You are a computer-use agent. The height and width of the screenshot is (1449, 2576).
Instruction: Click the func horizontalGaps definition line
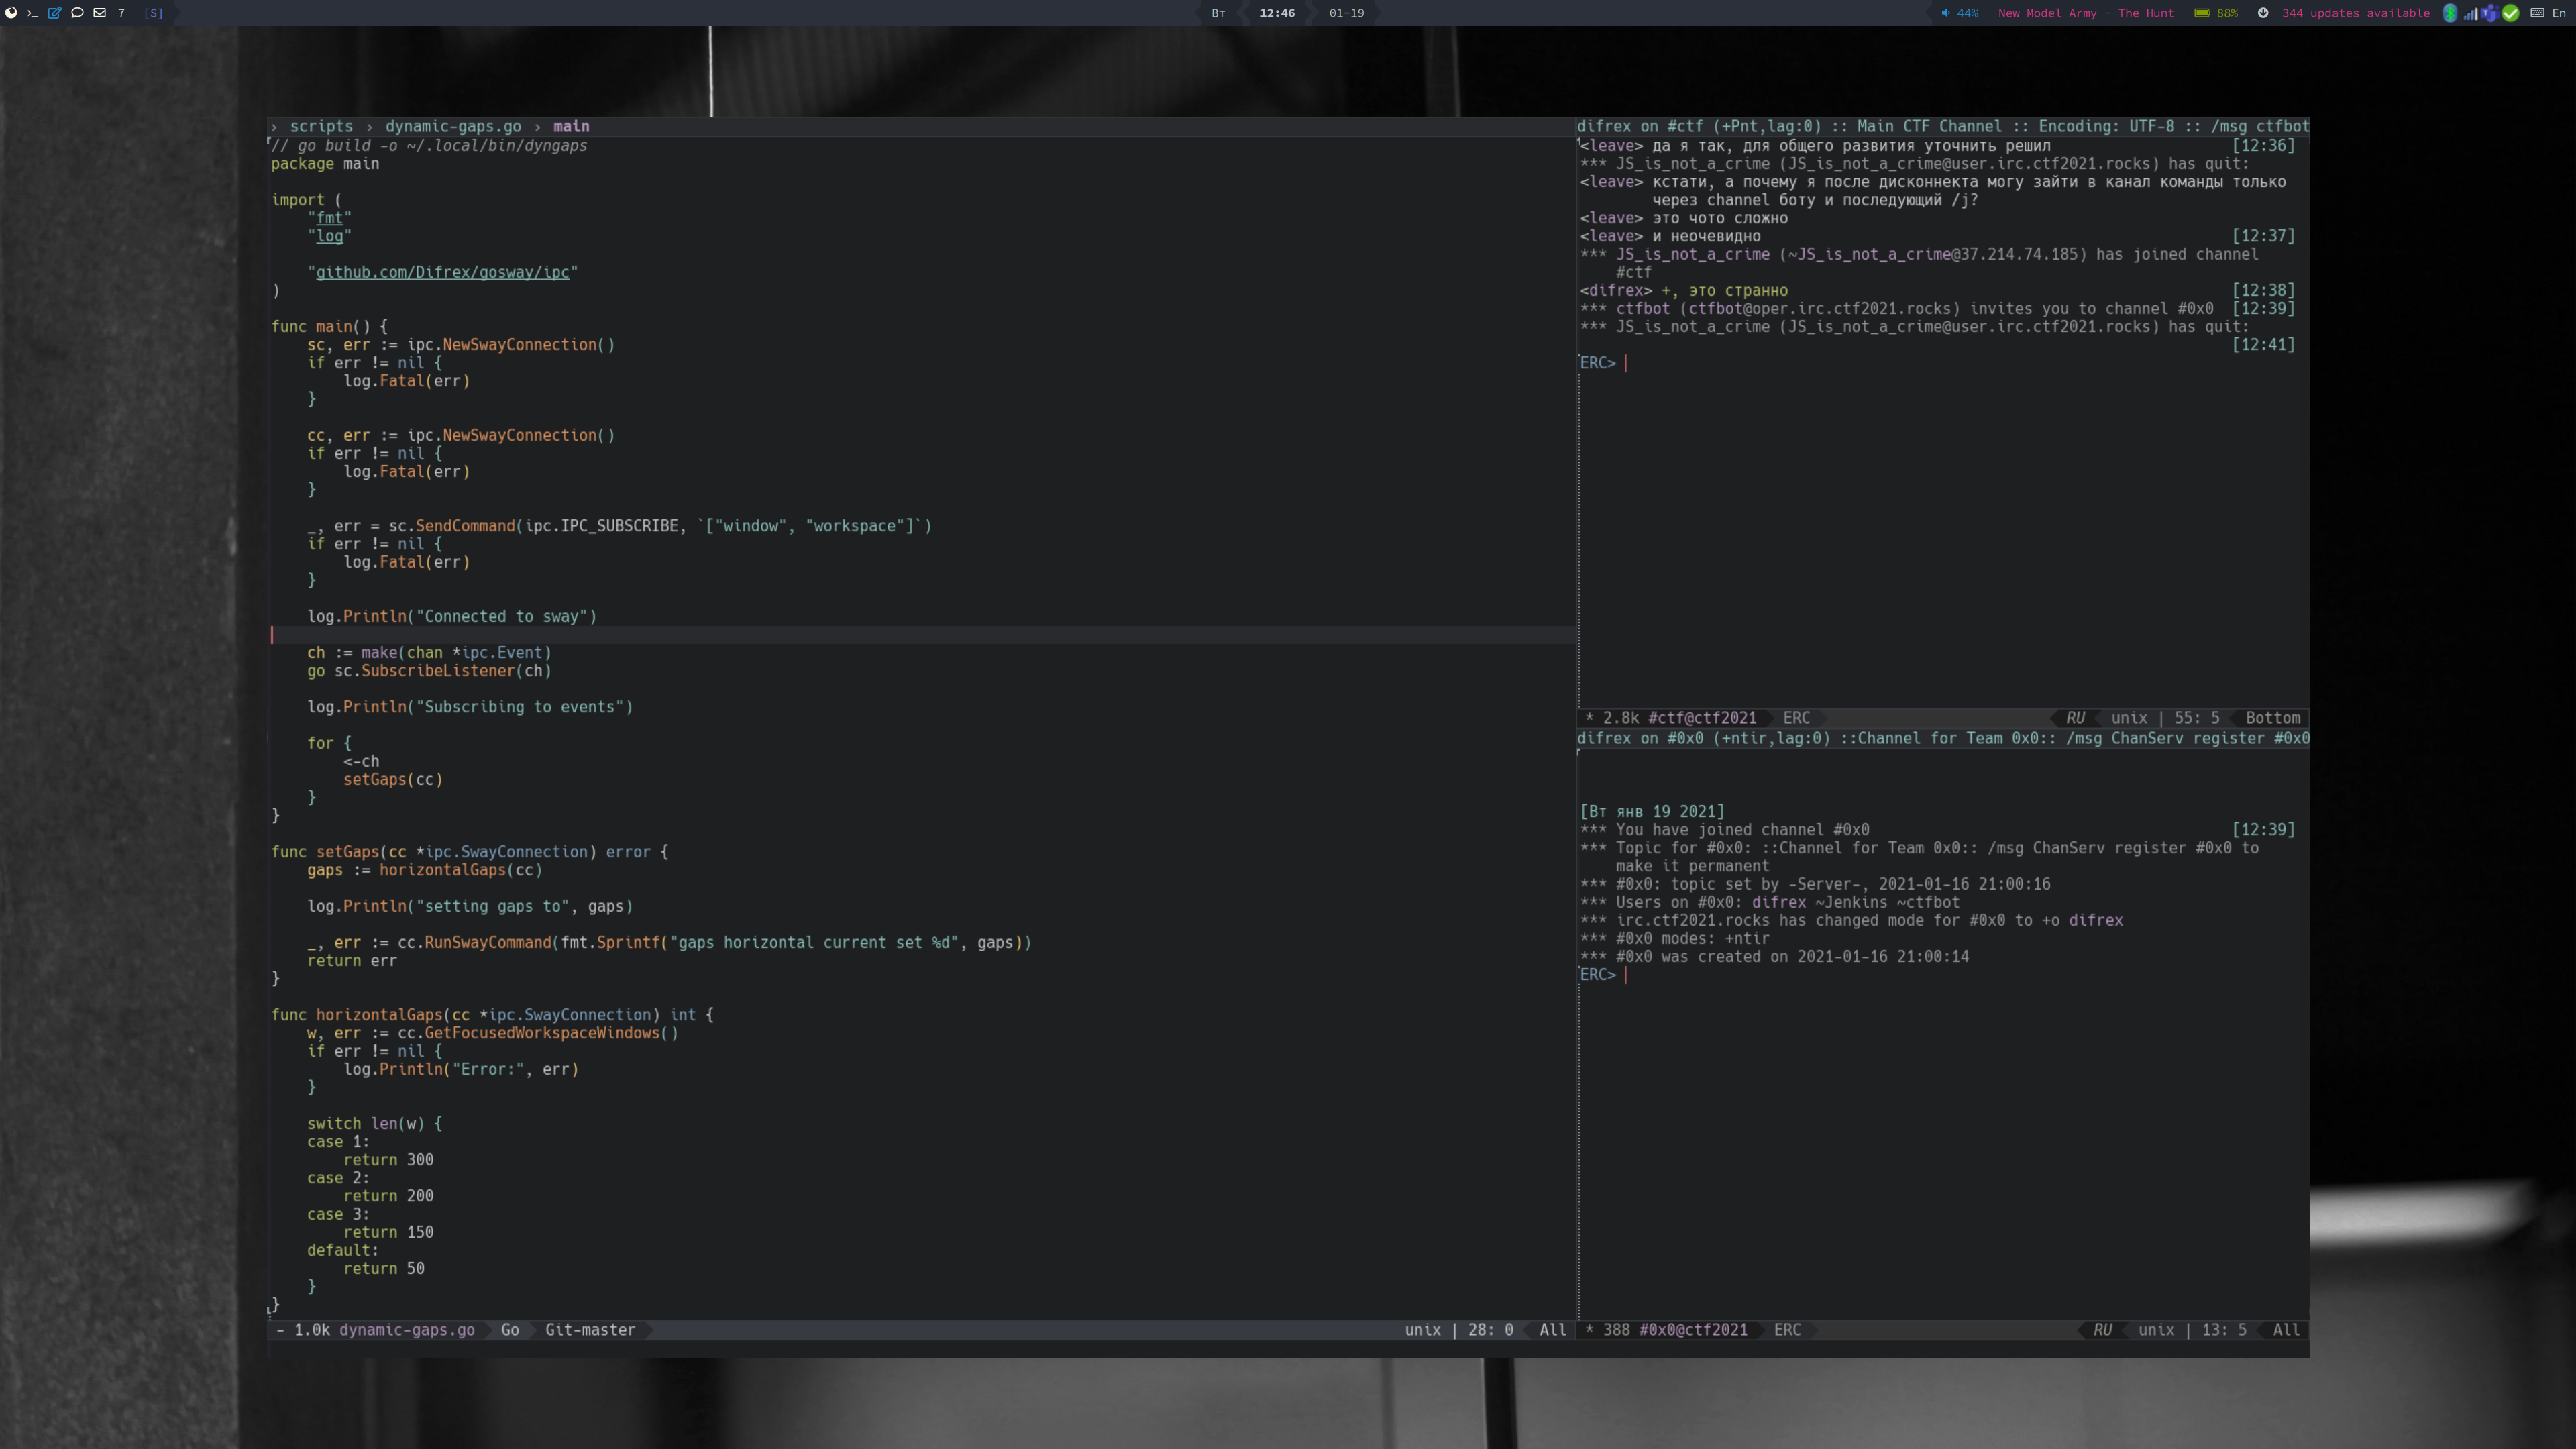(492, 1015)
